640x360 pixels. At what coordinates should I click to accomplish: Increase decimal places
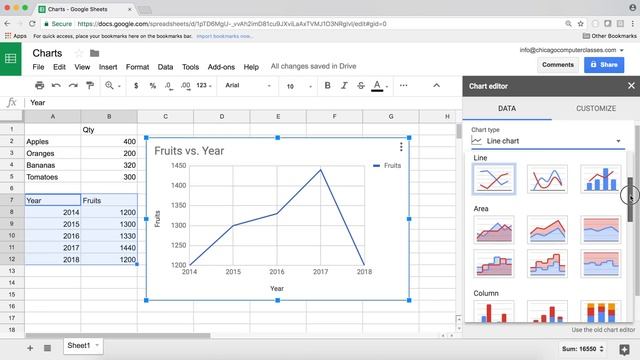pos(185,86)
